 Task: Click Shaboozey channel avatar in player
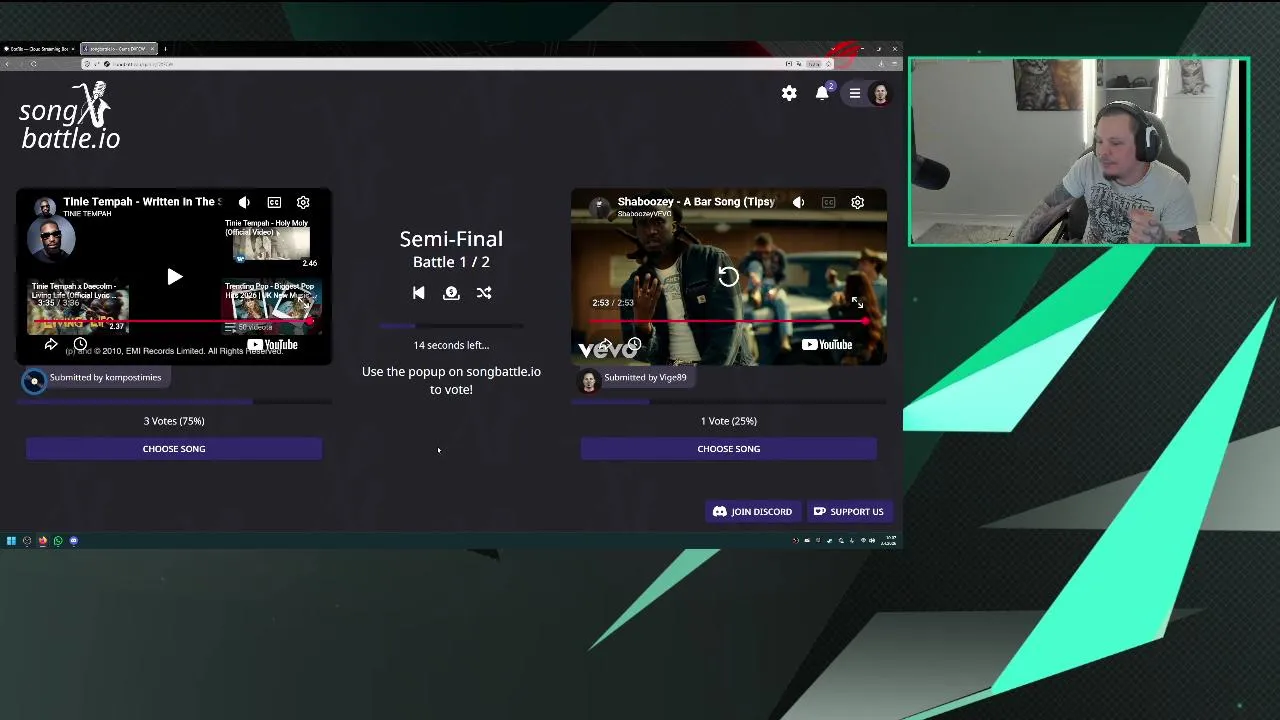pos(599,206)
